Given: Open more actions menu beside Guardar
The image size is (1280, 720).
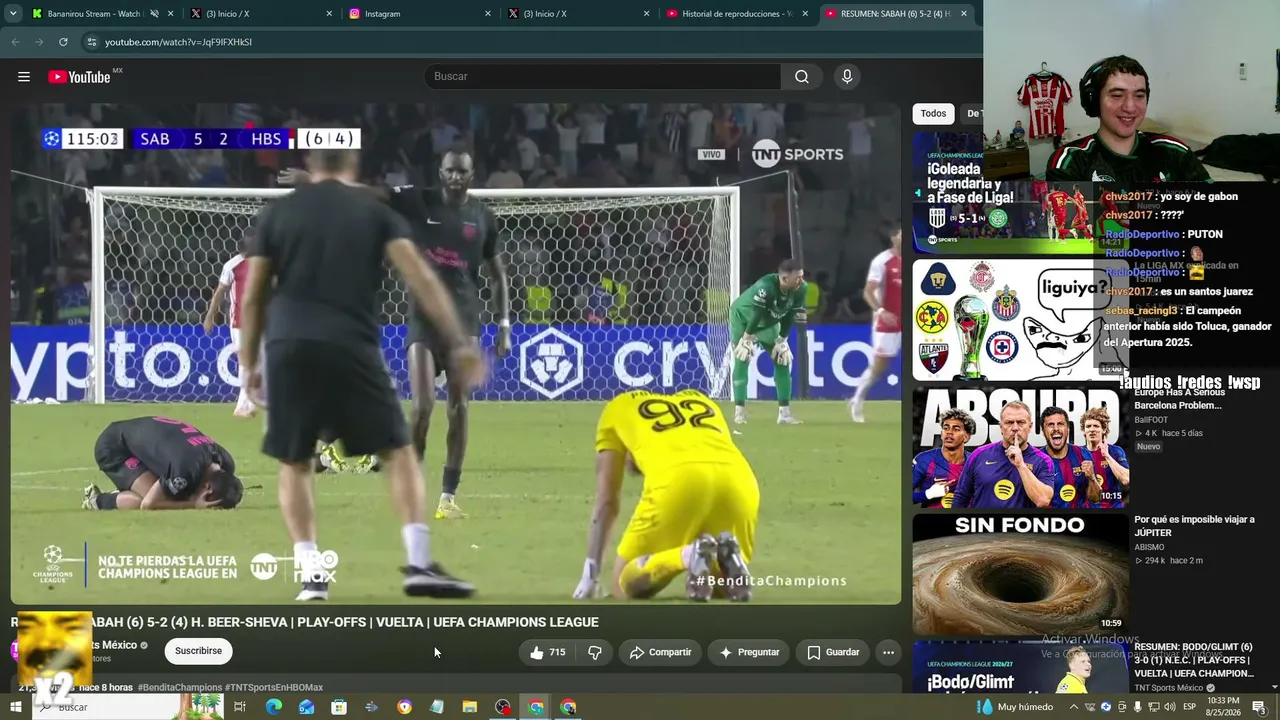Looking at the screenshot, I should (888, 652).
